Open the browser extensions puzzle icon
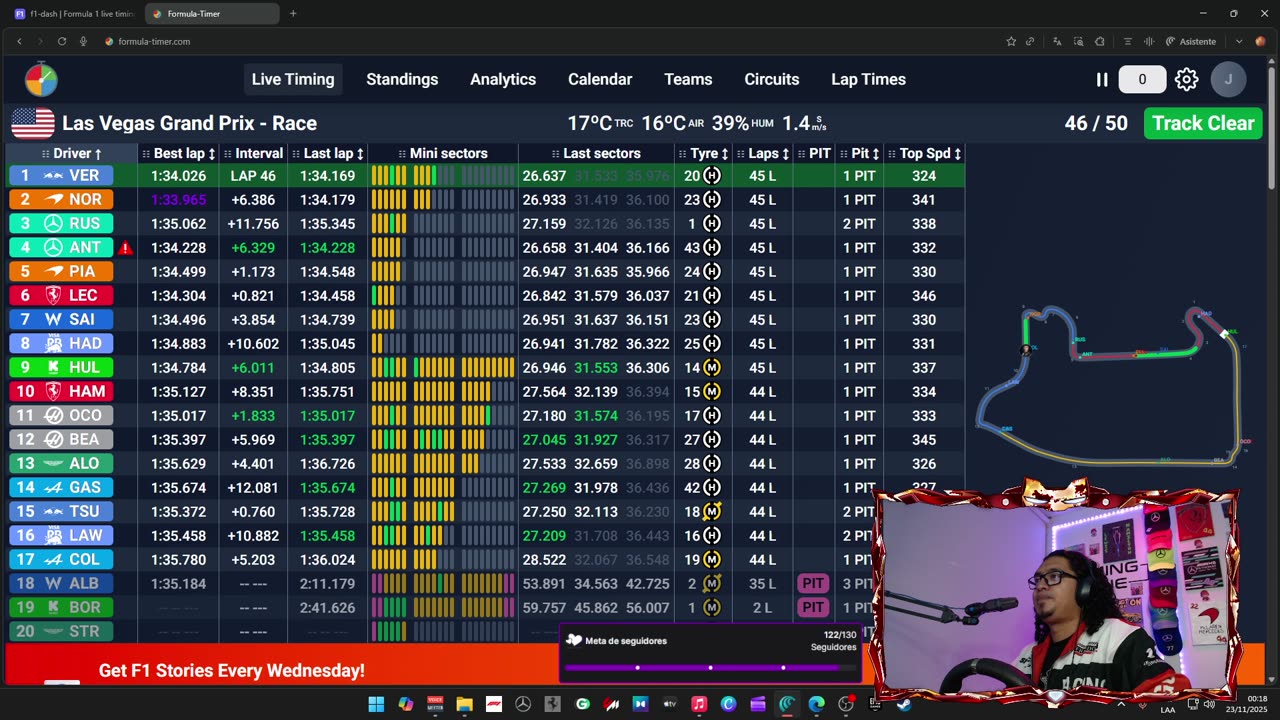Image resolution: width=1280 pixels, height=720 pixels. coord(1100,41)
